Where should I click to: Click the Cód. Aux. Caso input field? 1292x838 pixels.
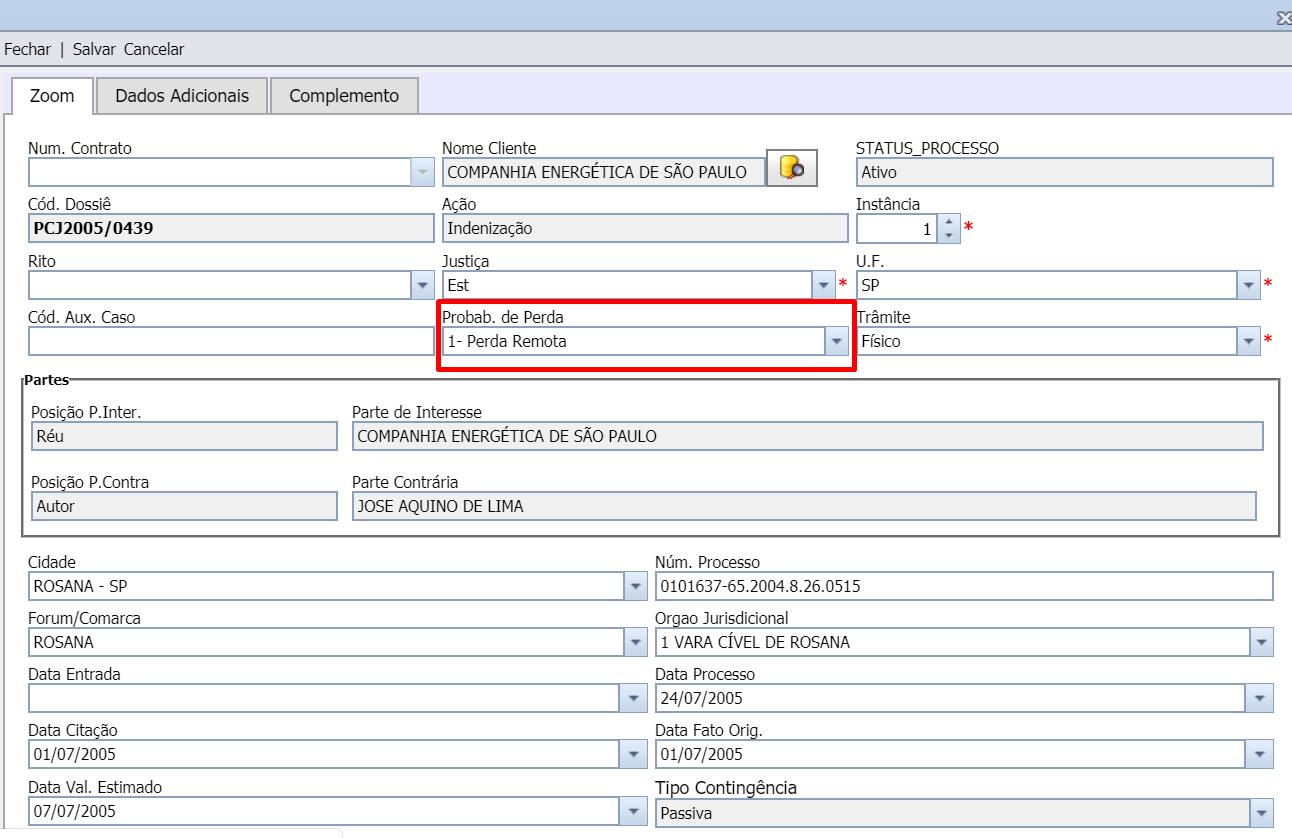click(231, 341)
